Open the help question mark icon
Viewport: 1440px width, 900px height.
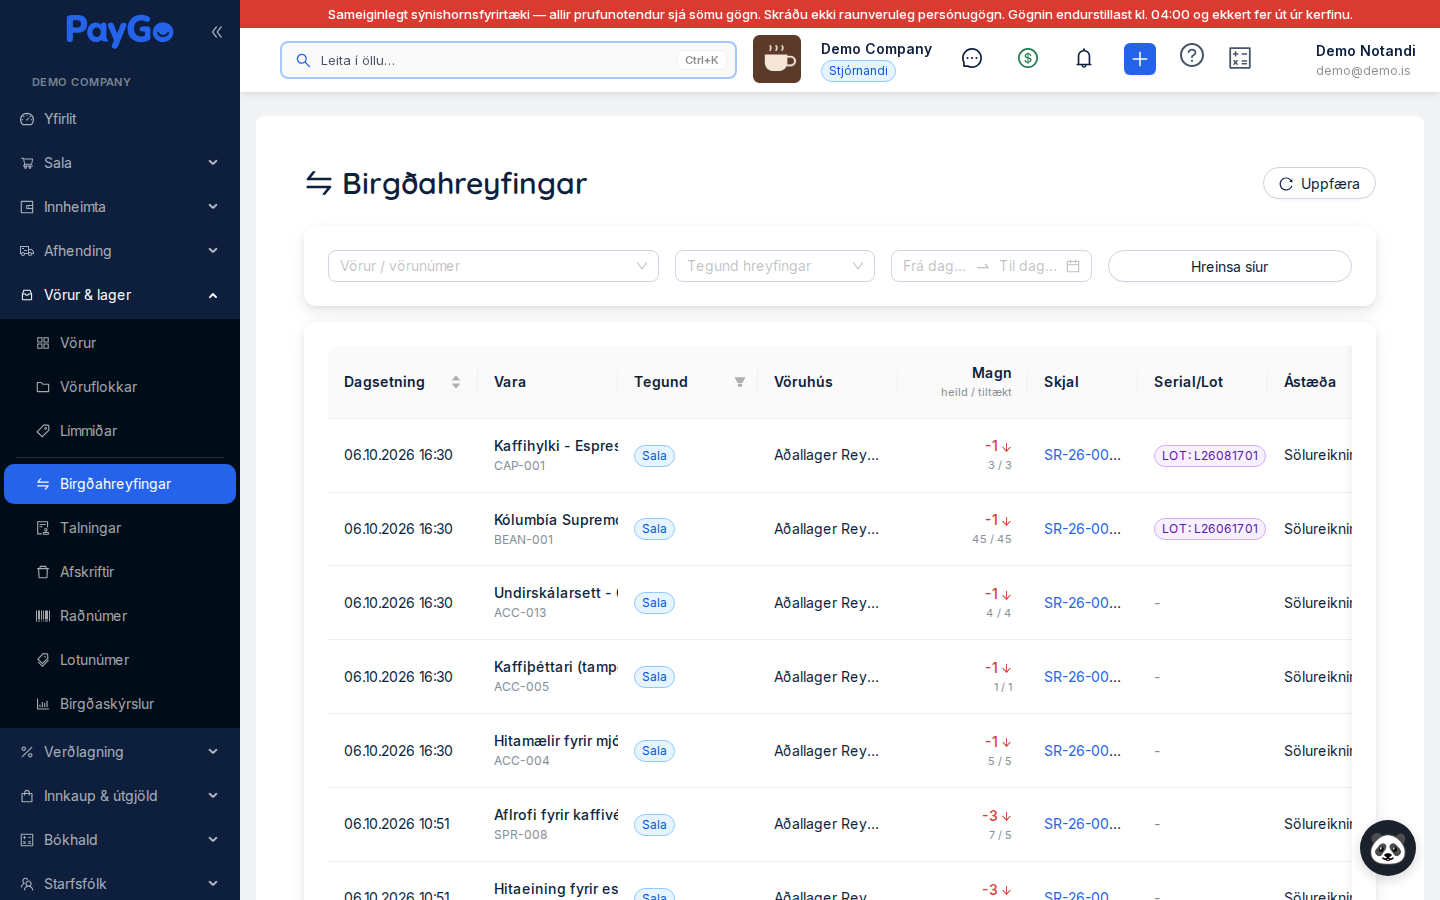[1192, 55]
